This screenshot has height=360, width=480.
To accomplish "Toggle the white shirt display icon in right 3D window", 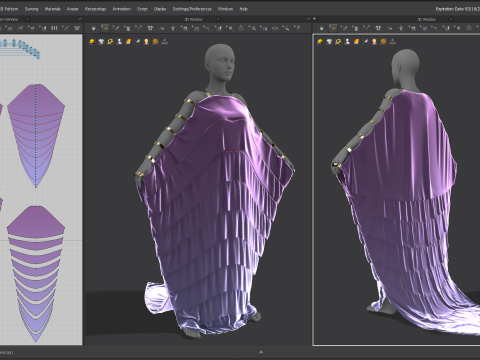I will (x=329, y=41).
